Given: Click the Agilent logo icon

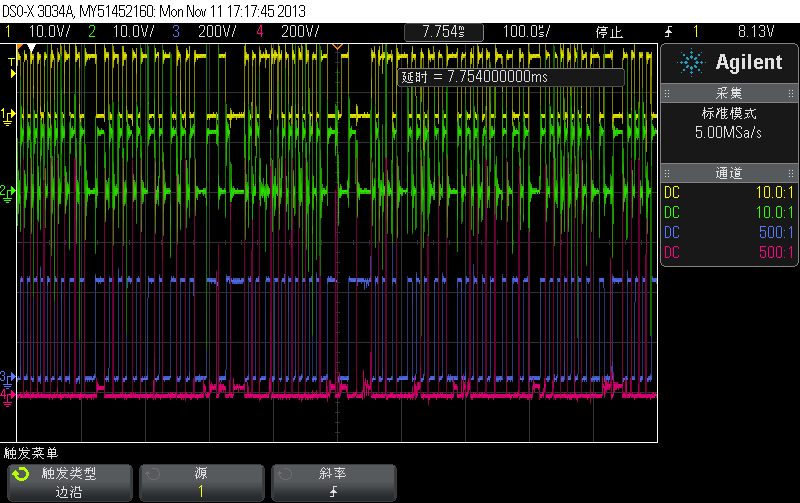Looking at the screenshot, I should pyautogui.click(x=690, y=63).
